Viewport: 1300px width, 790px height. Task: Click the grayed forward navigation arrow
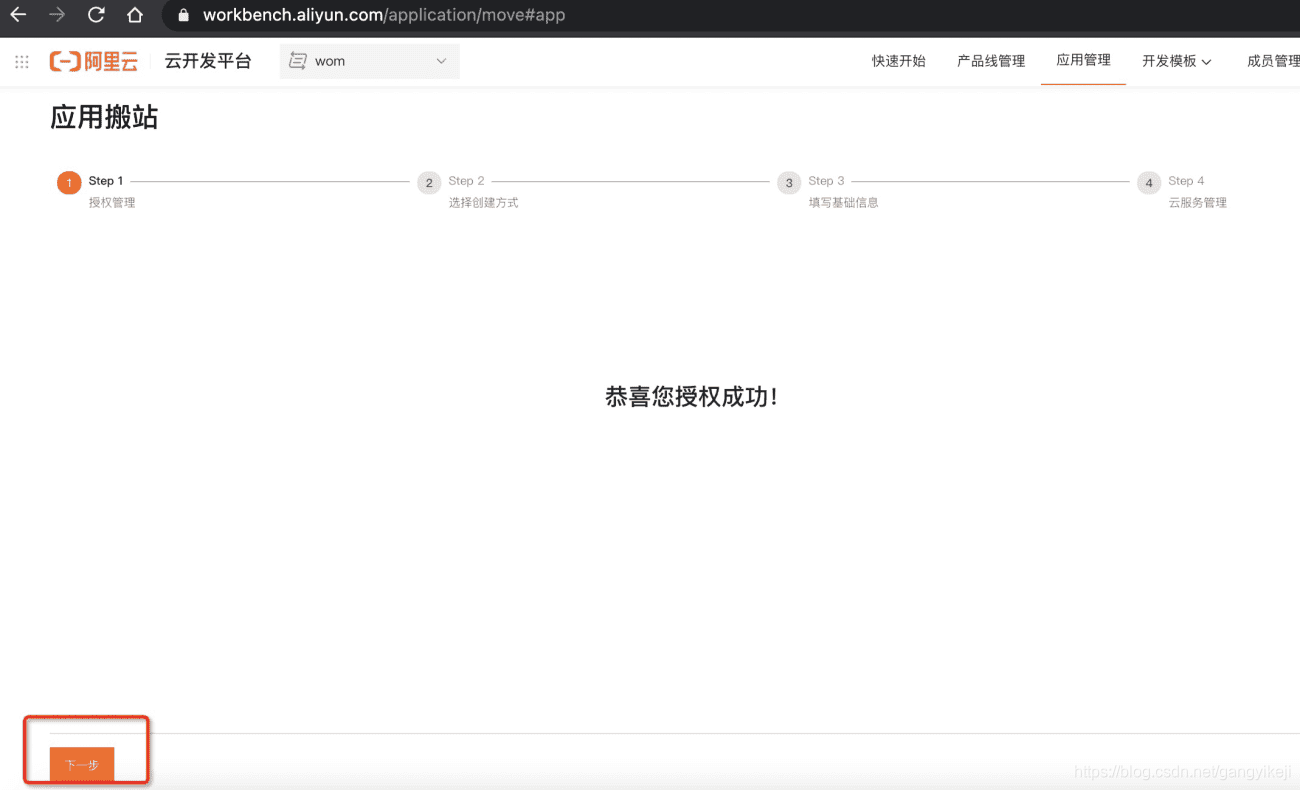57,15
